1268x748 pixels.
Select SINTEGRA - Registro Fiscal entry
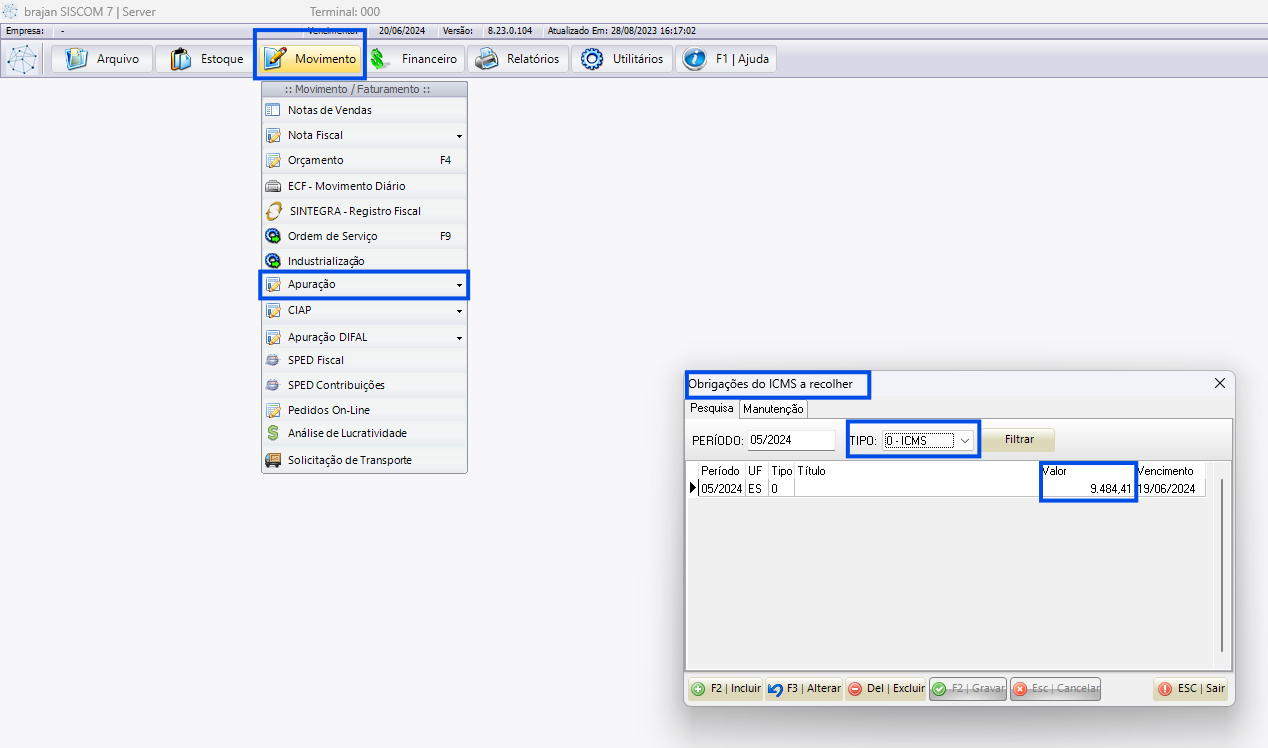pyautogui.click(x=354, y=211)
